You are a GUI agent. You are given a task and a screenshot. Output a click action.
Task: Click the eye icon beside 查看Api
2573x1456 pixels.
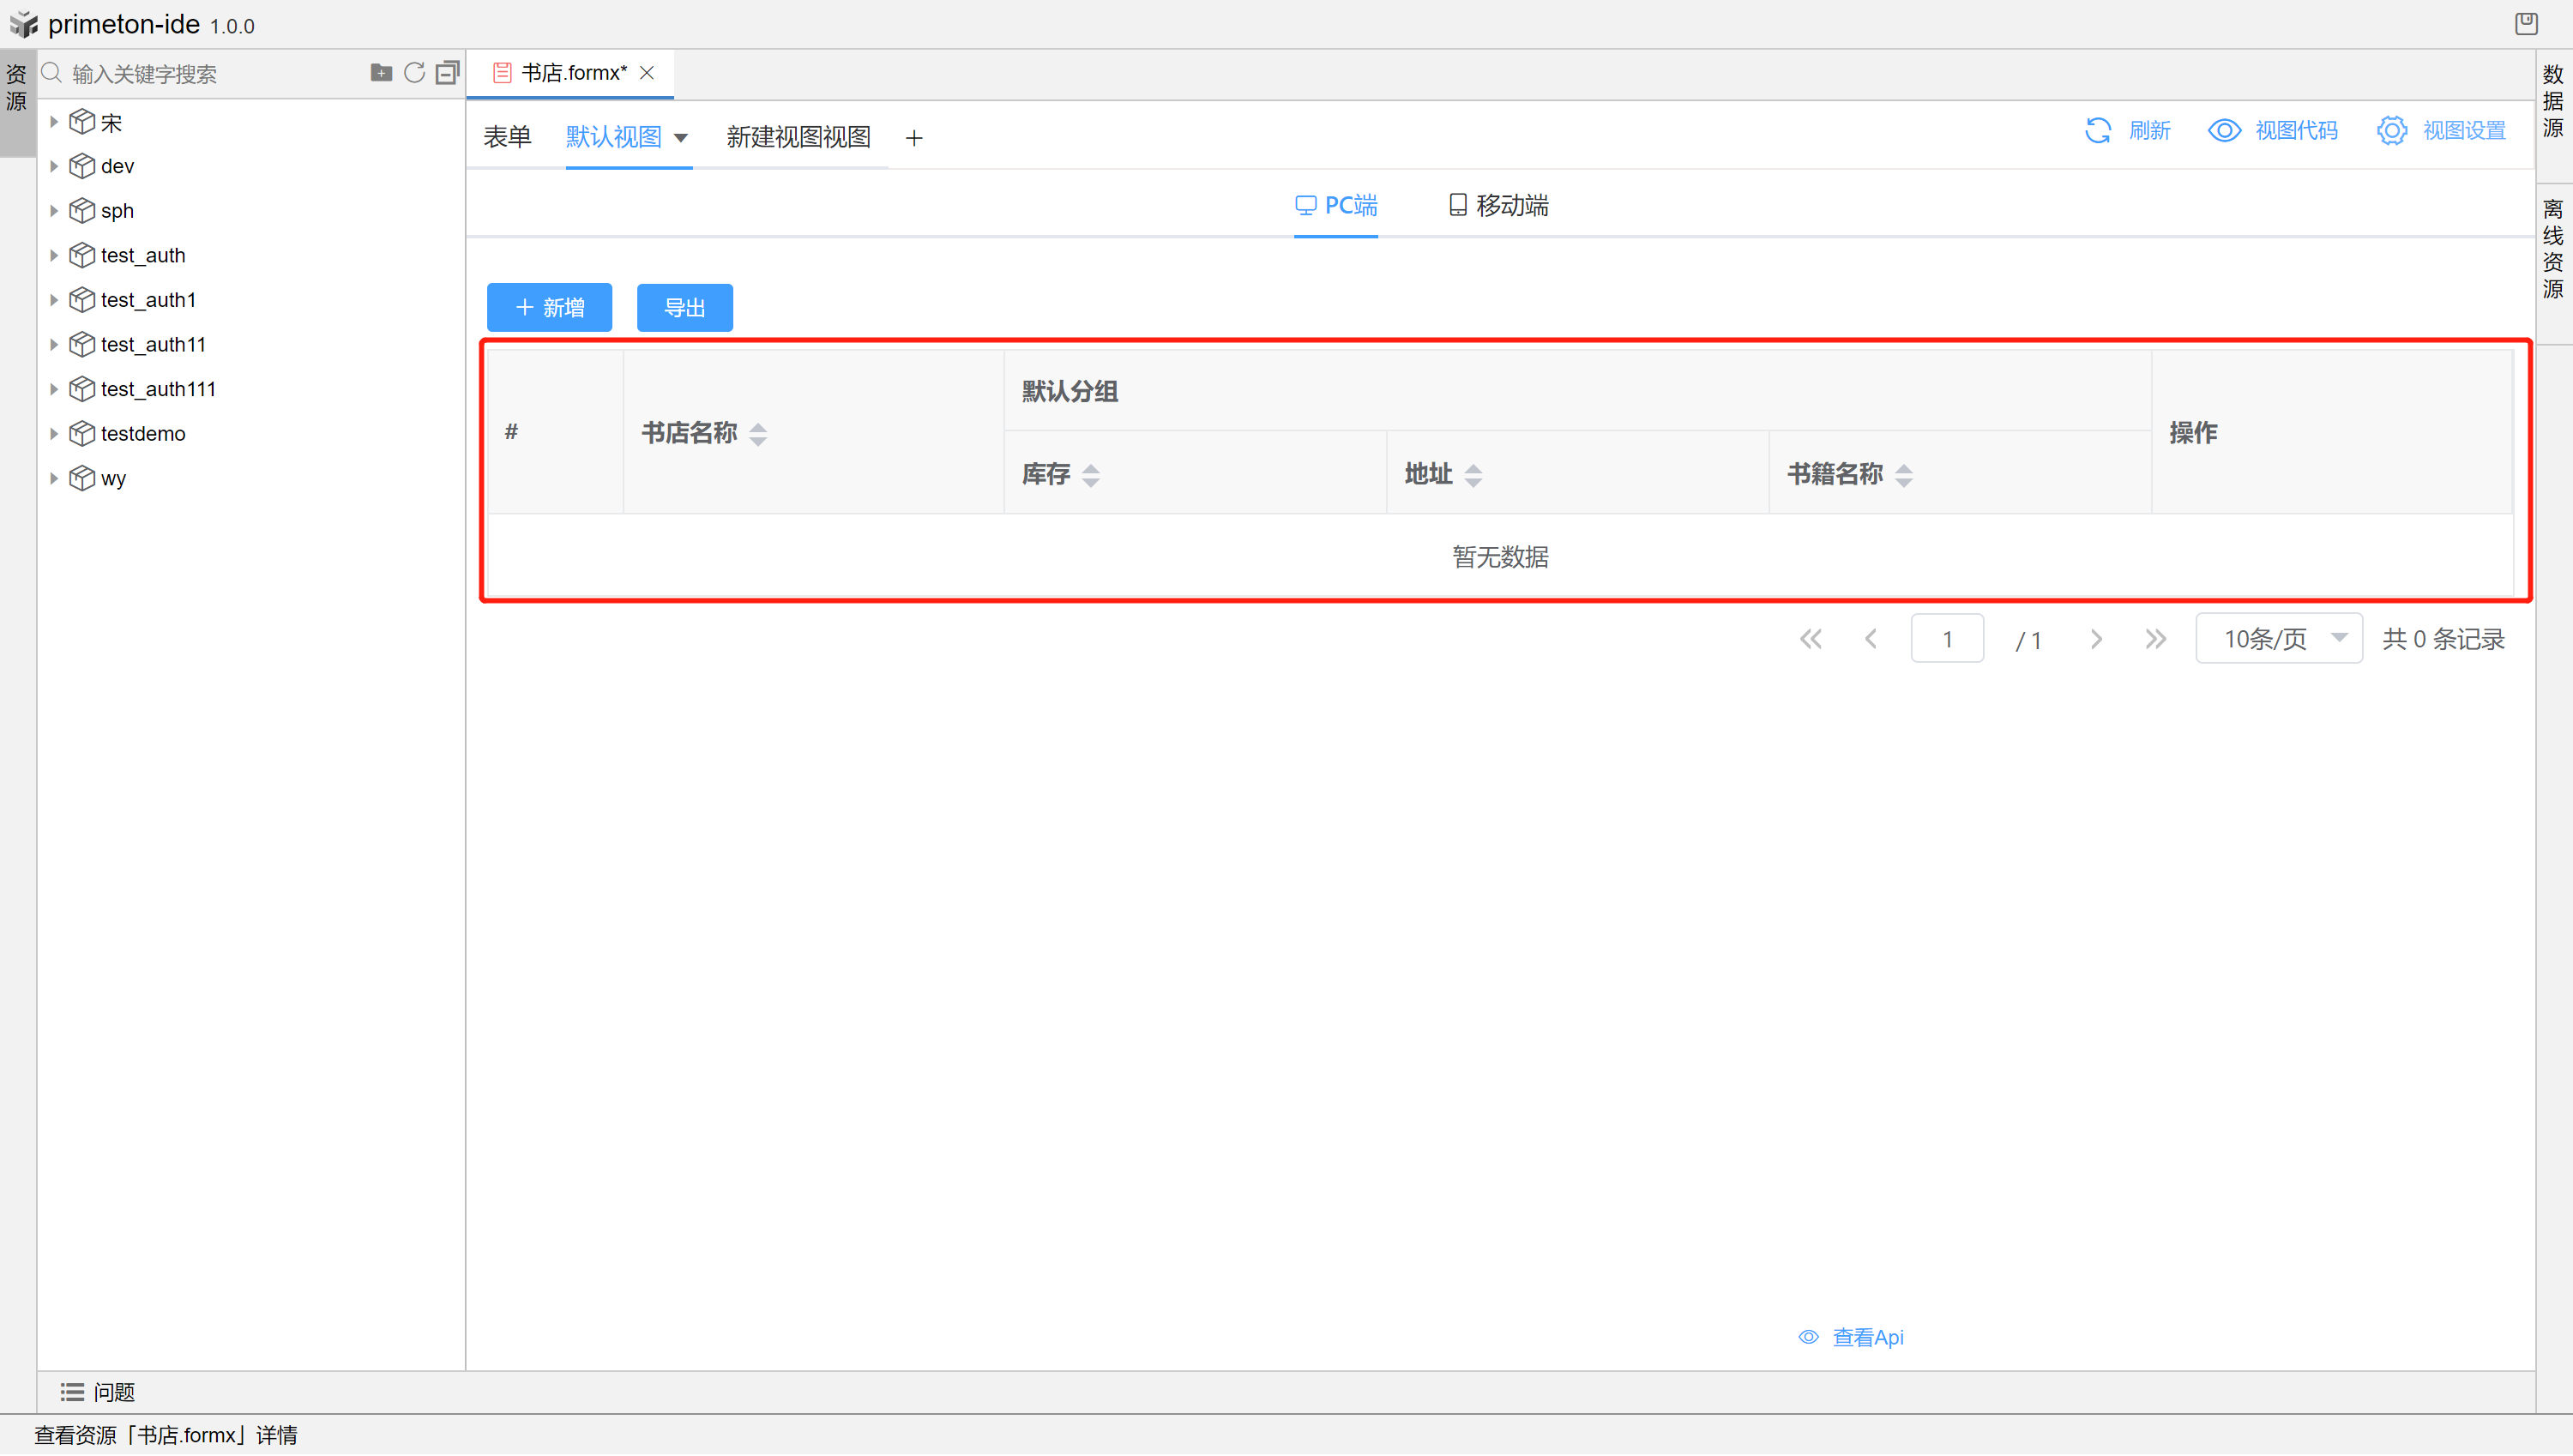coord(1808,1337)
